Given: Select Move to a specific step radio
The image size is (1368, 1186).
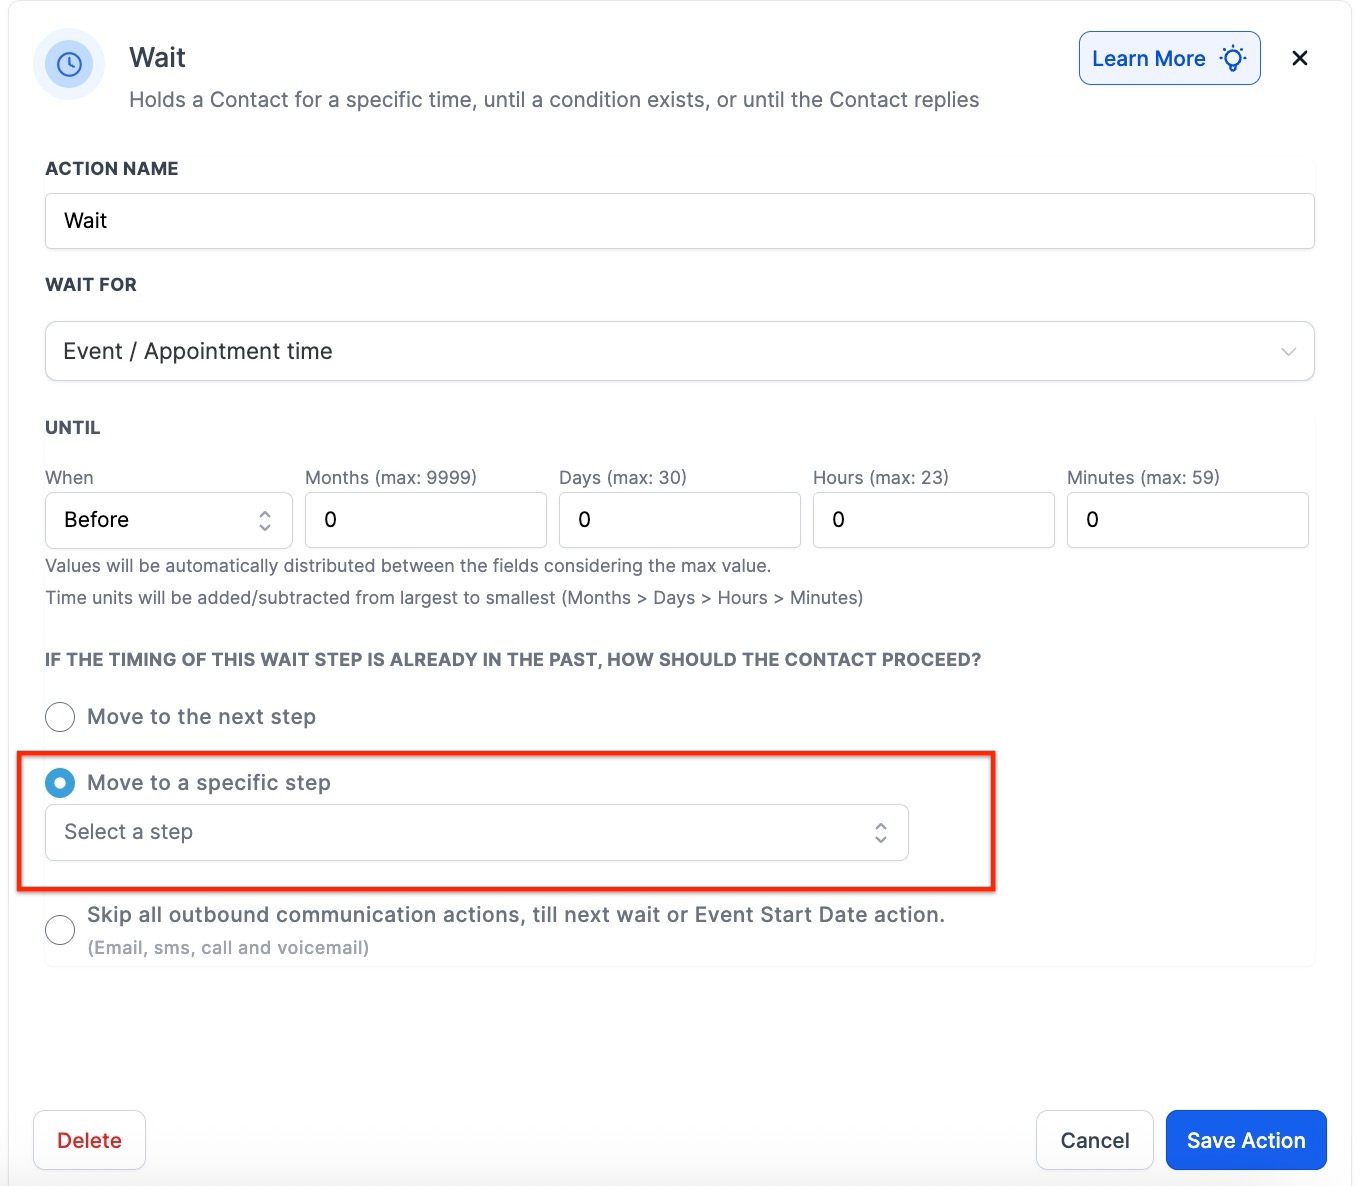Looking at the screenshot, I should point(60,783).
